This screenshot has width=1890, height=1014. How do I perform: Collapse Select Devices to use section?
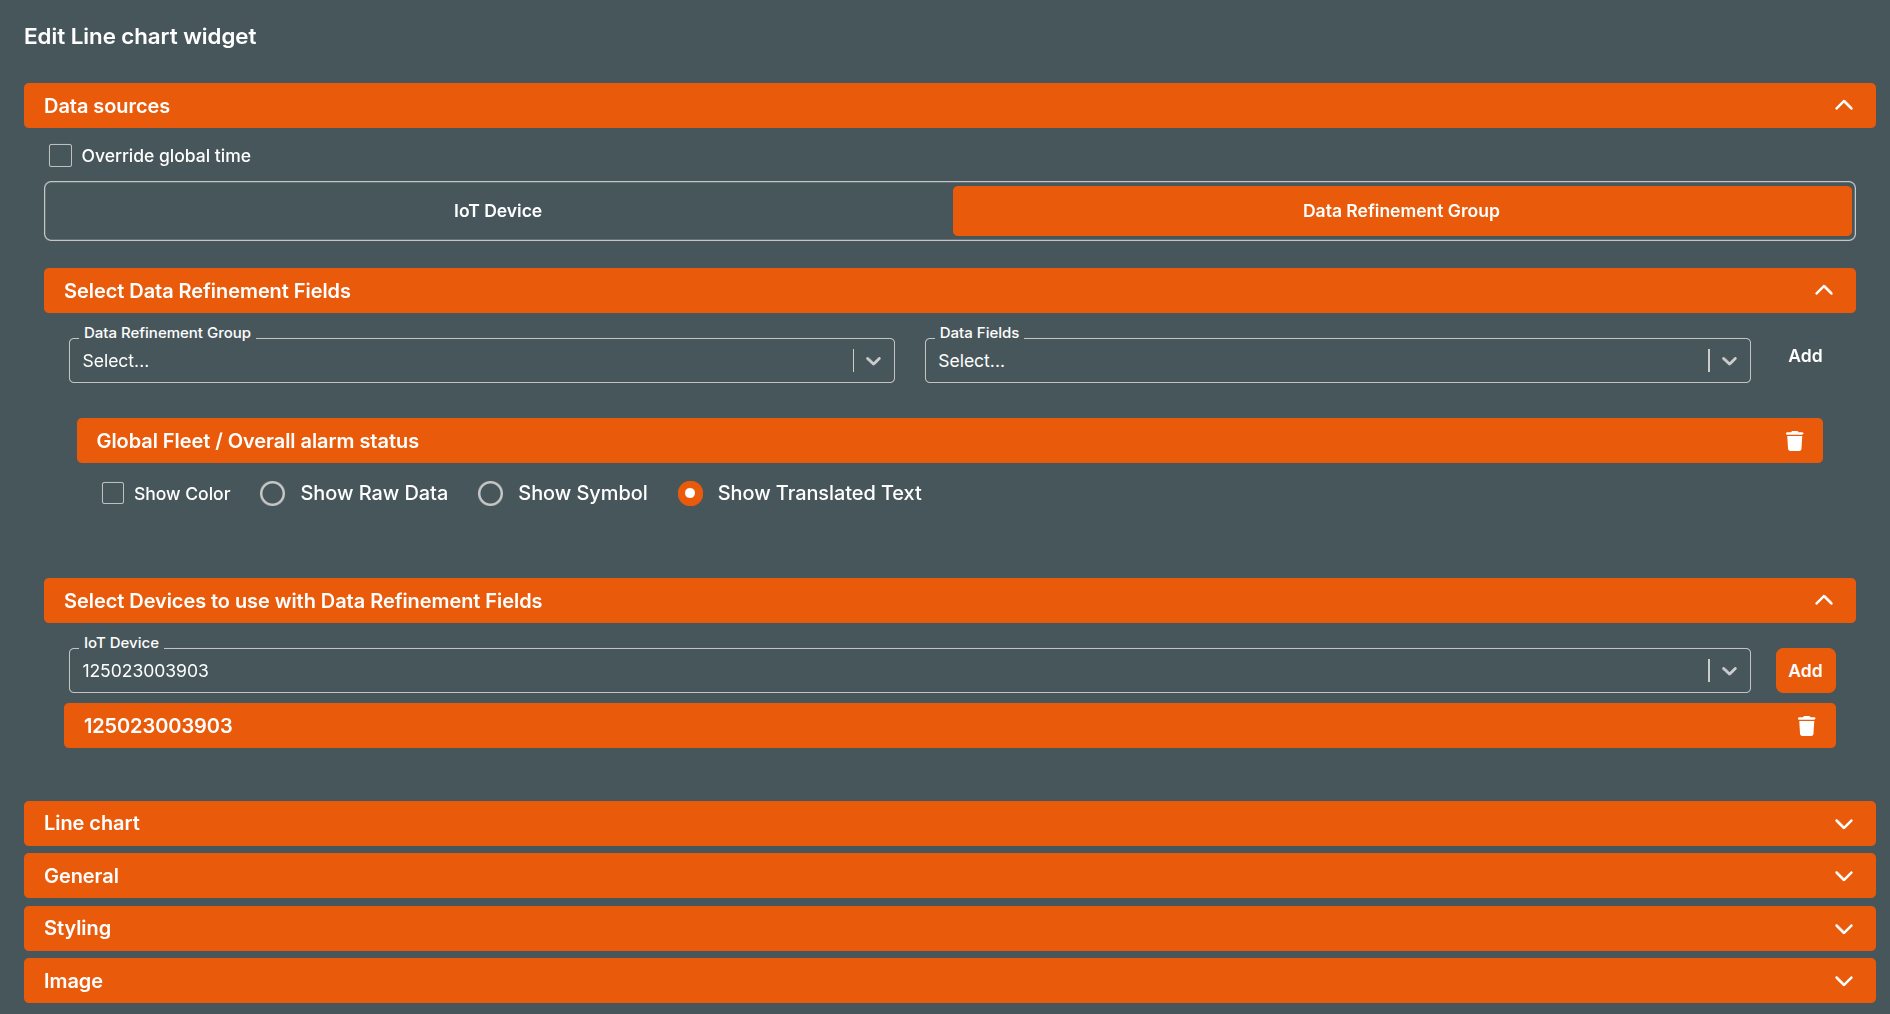(1824, 601)
